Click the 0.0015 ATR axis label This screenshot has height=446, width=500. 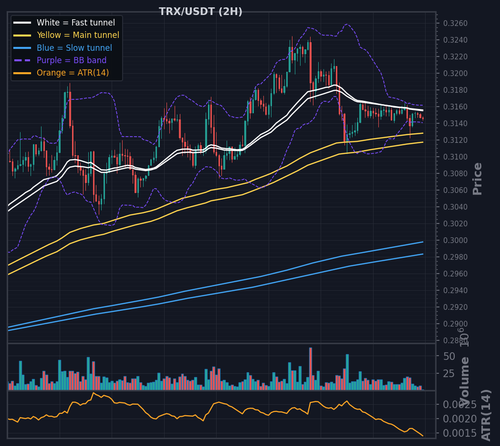click(460, 433)
